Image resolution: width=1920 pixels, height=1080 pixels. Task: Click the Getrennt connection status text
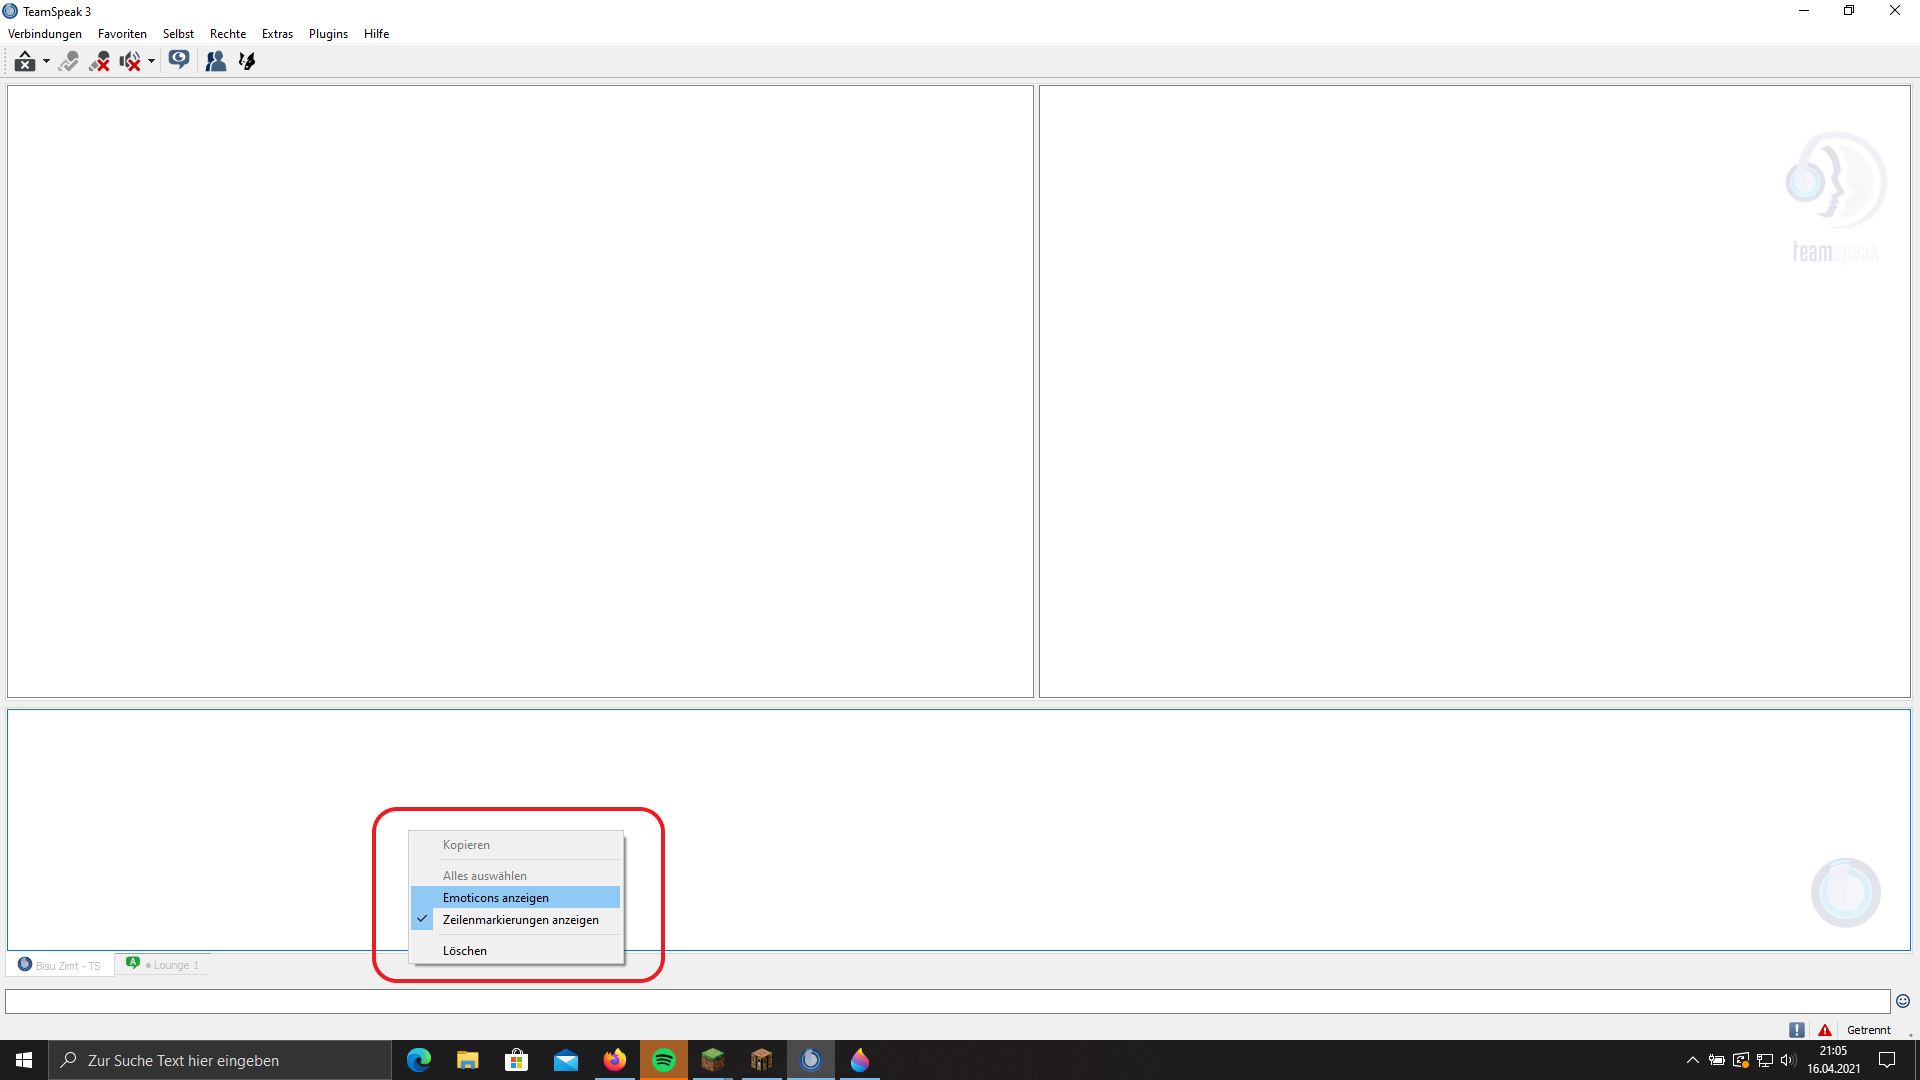click(x=1869, y=1030)
